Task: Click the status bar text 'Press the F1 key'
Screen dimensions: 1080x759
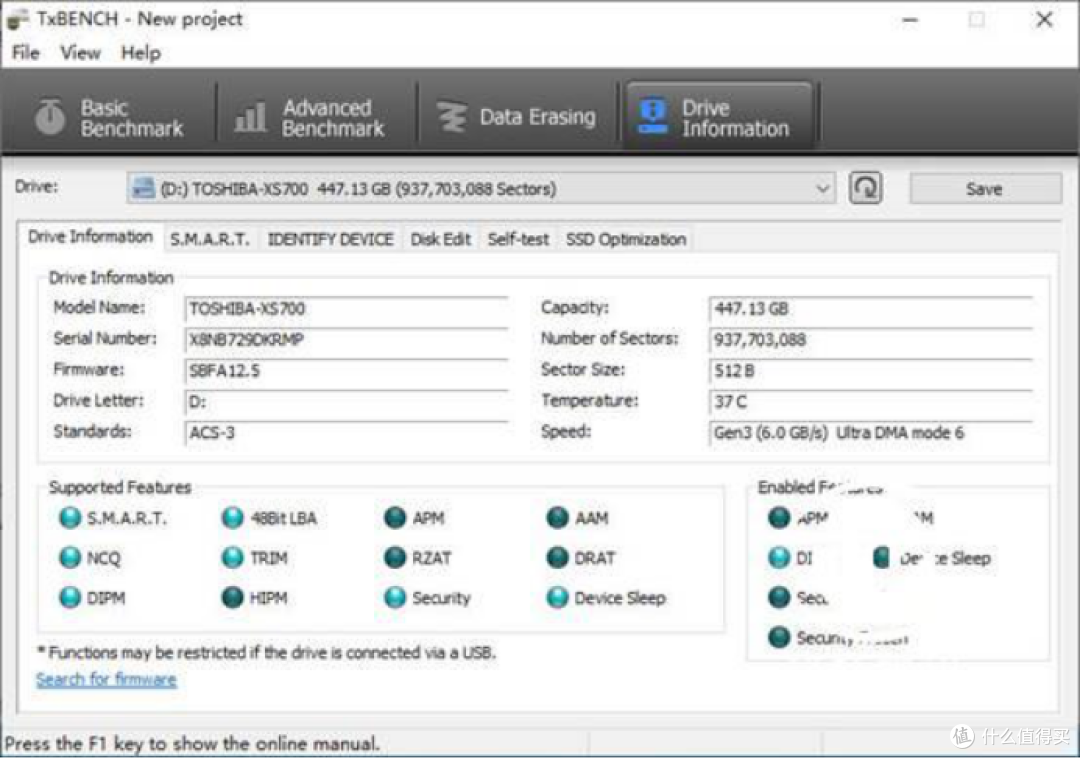Action: tap(192, 744)
